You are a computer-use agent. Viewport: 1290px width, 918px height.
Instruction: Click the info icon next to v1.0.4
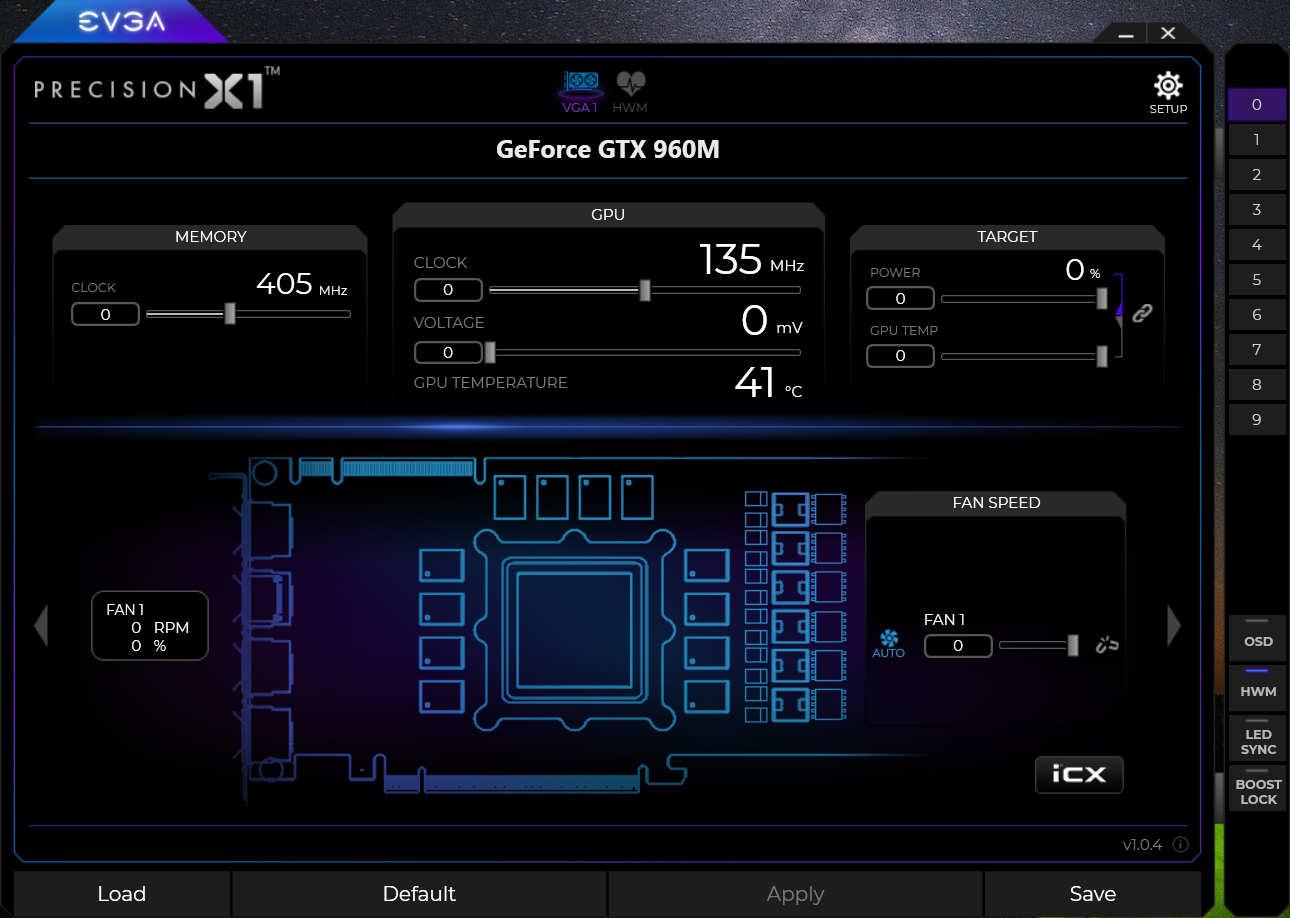click(1180, 845)
